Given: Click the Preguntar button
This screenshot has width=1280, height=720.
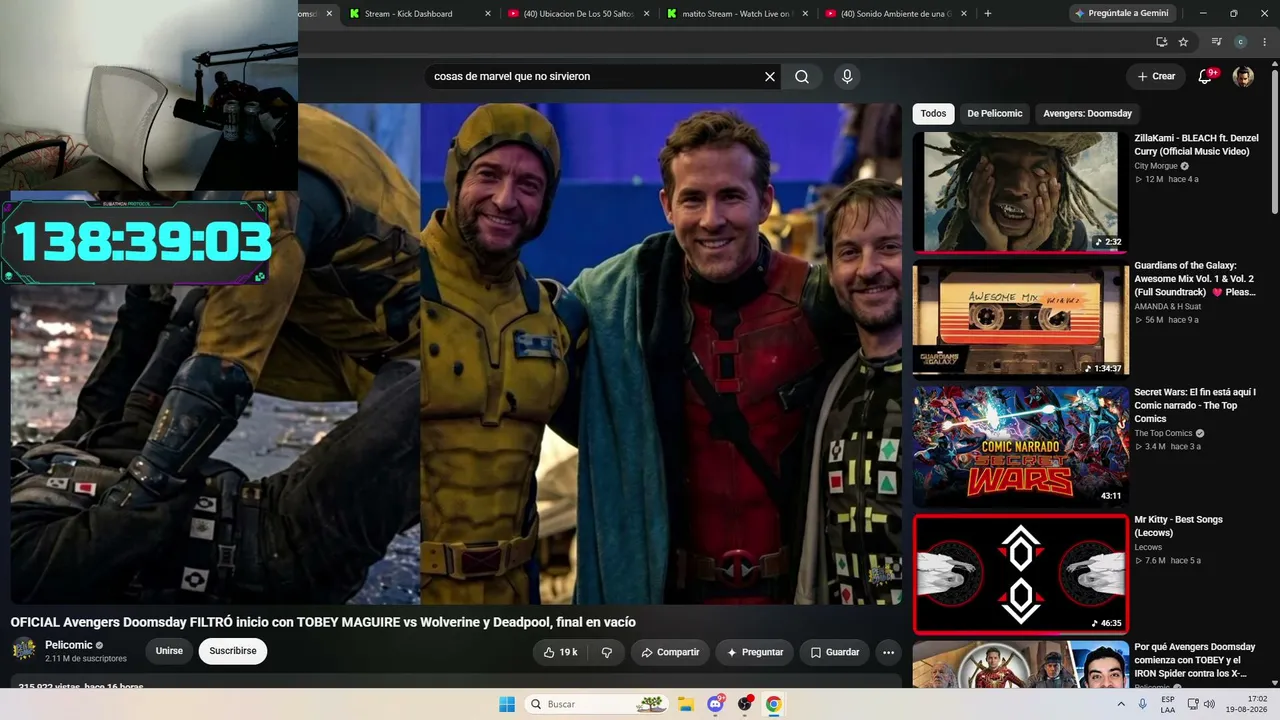Looking at the screenshot, I should point(755,652).
